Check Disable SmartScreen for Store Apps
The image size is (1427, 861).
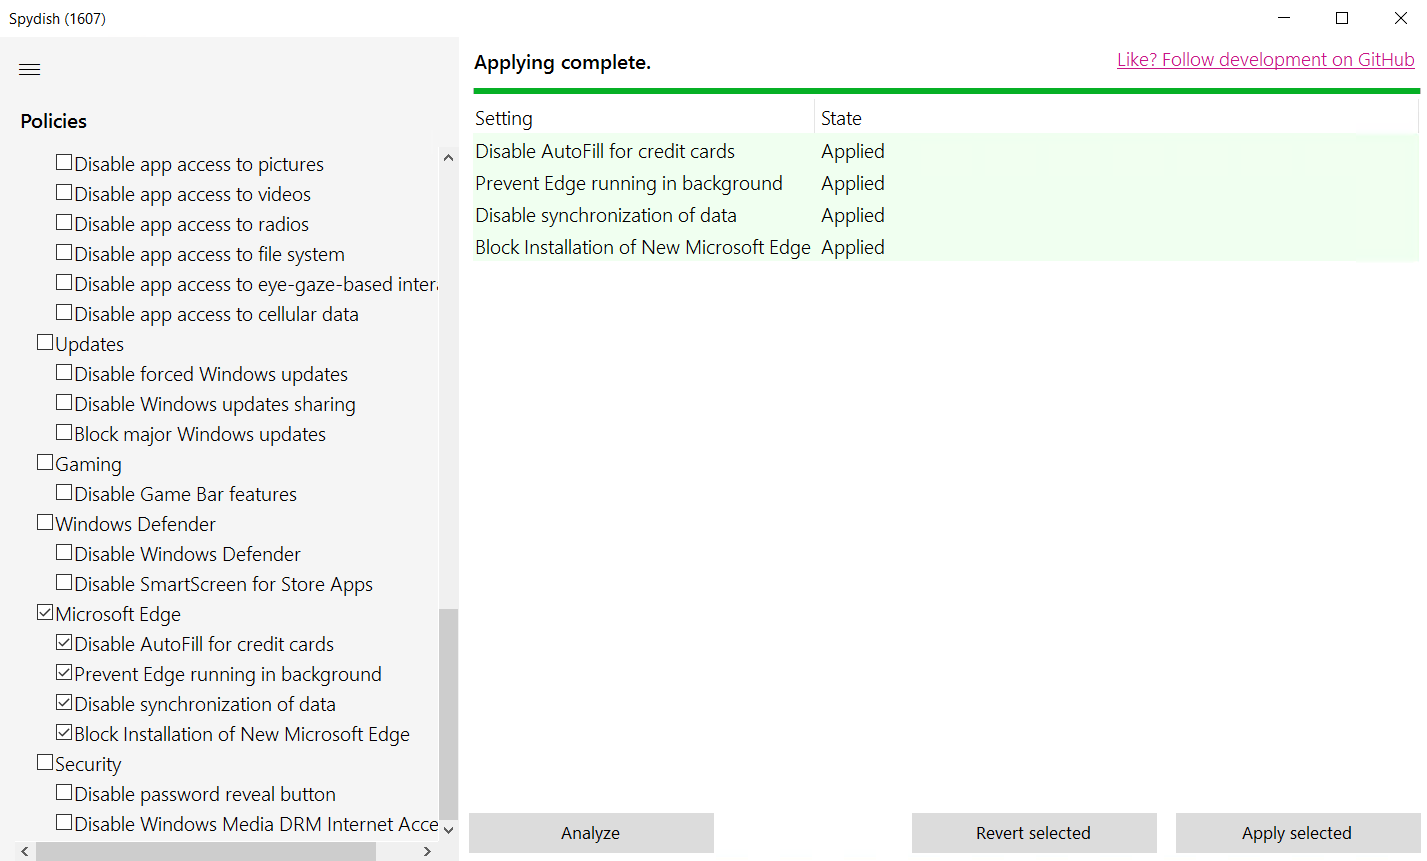click(64, 582)
